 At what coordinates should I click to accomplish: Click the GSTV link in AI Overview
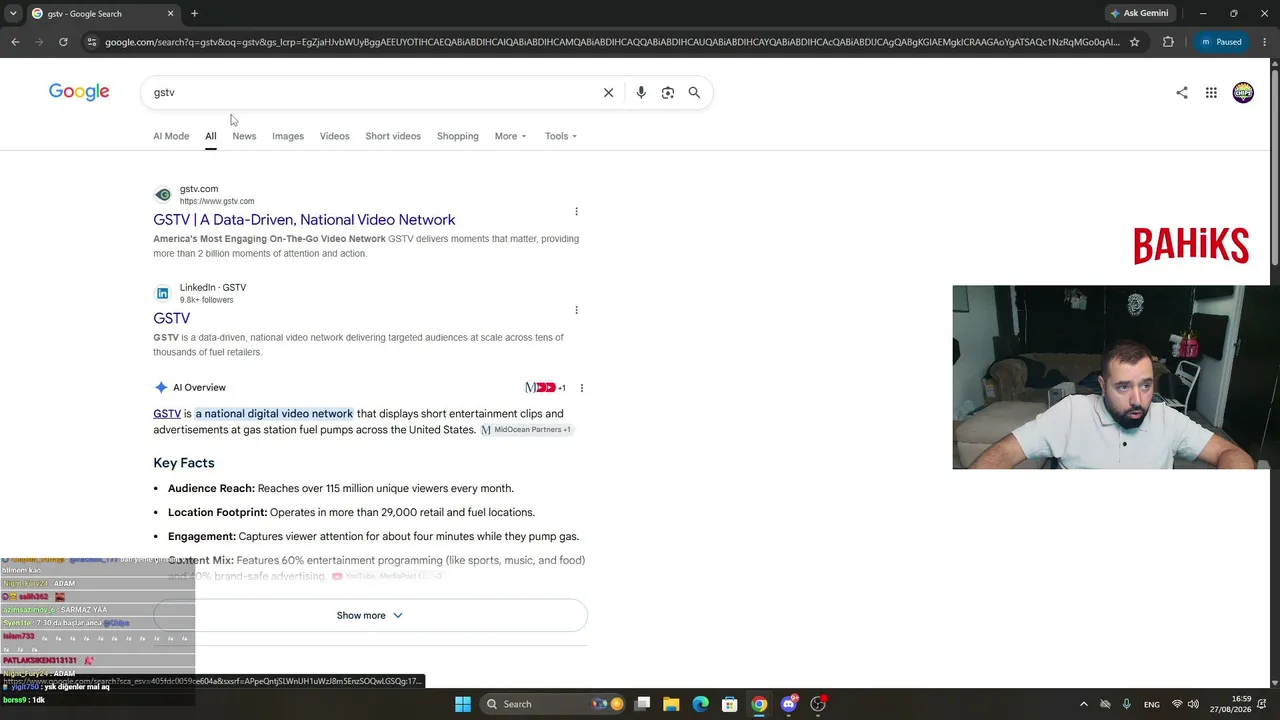click(x=167, y=414)
